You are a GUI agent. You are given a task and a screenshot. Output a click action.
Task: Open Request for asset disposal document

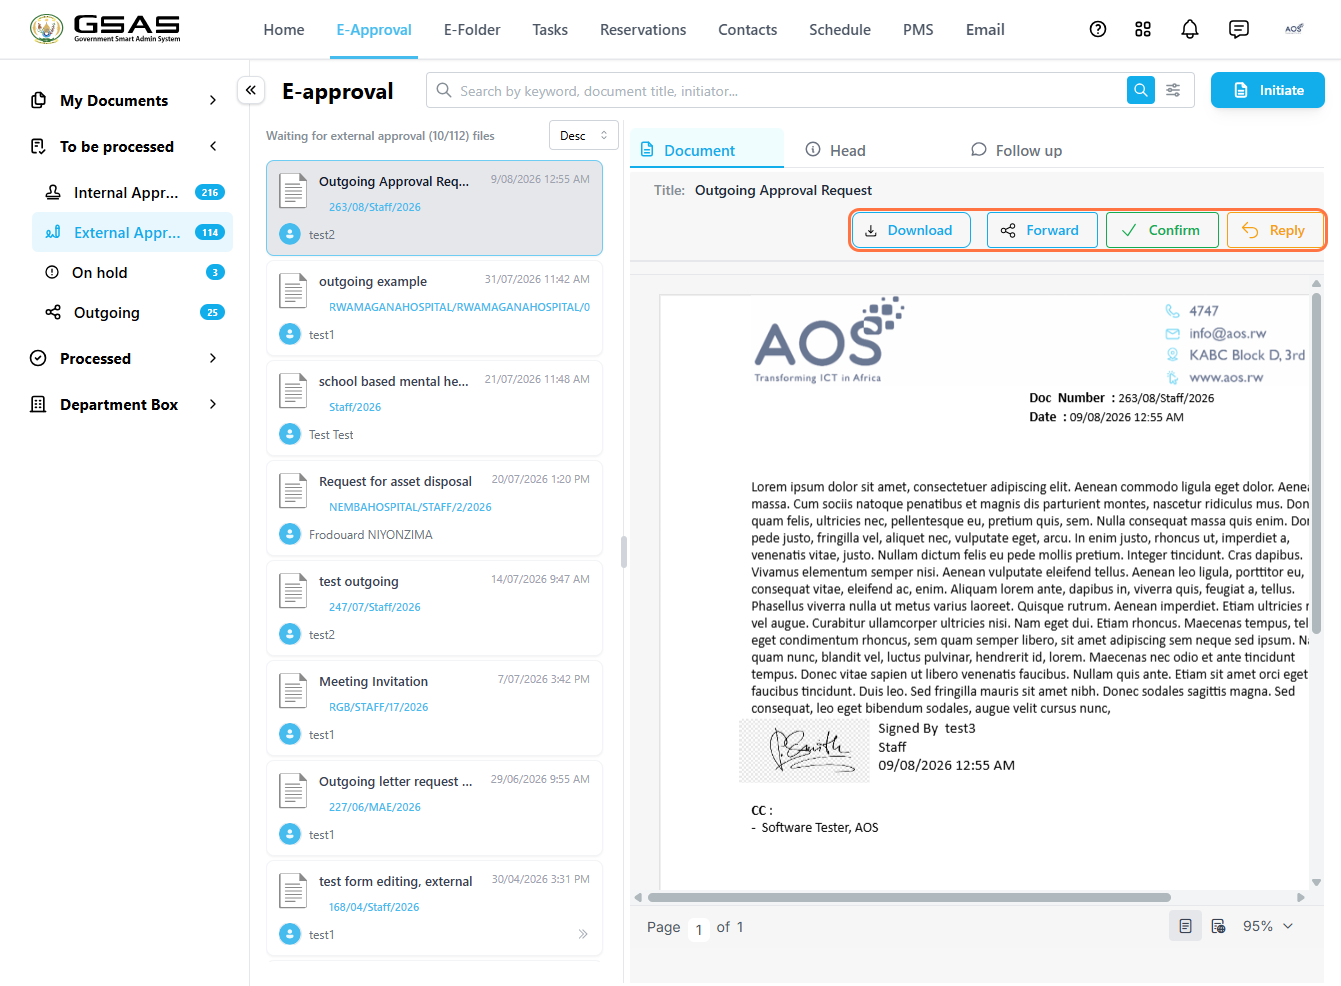tap(434, 507)
